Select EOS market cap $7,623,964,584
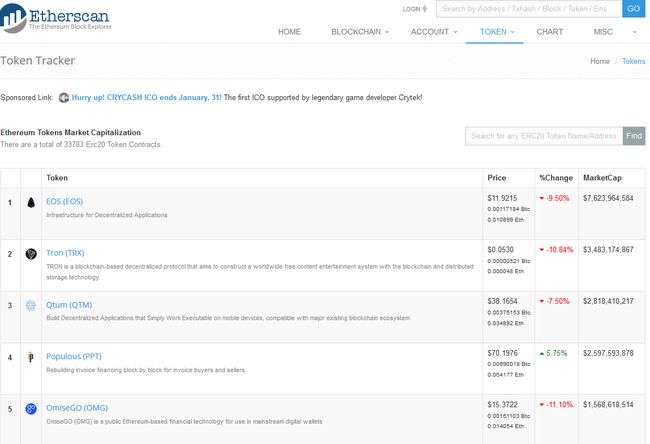This screenshot has height=444, width=650. tap(608, 198)
